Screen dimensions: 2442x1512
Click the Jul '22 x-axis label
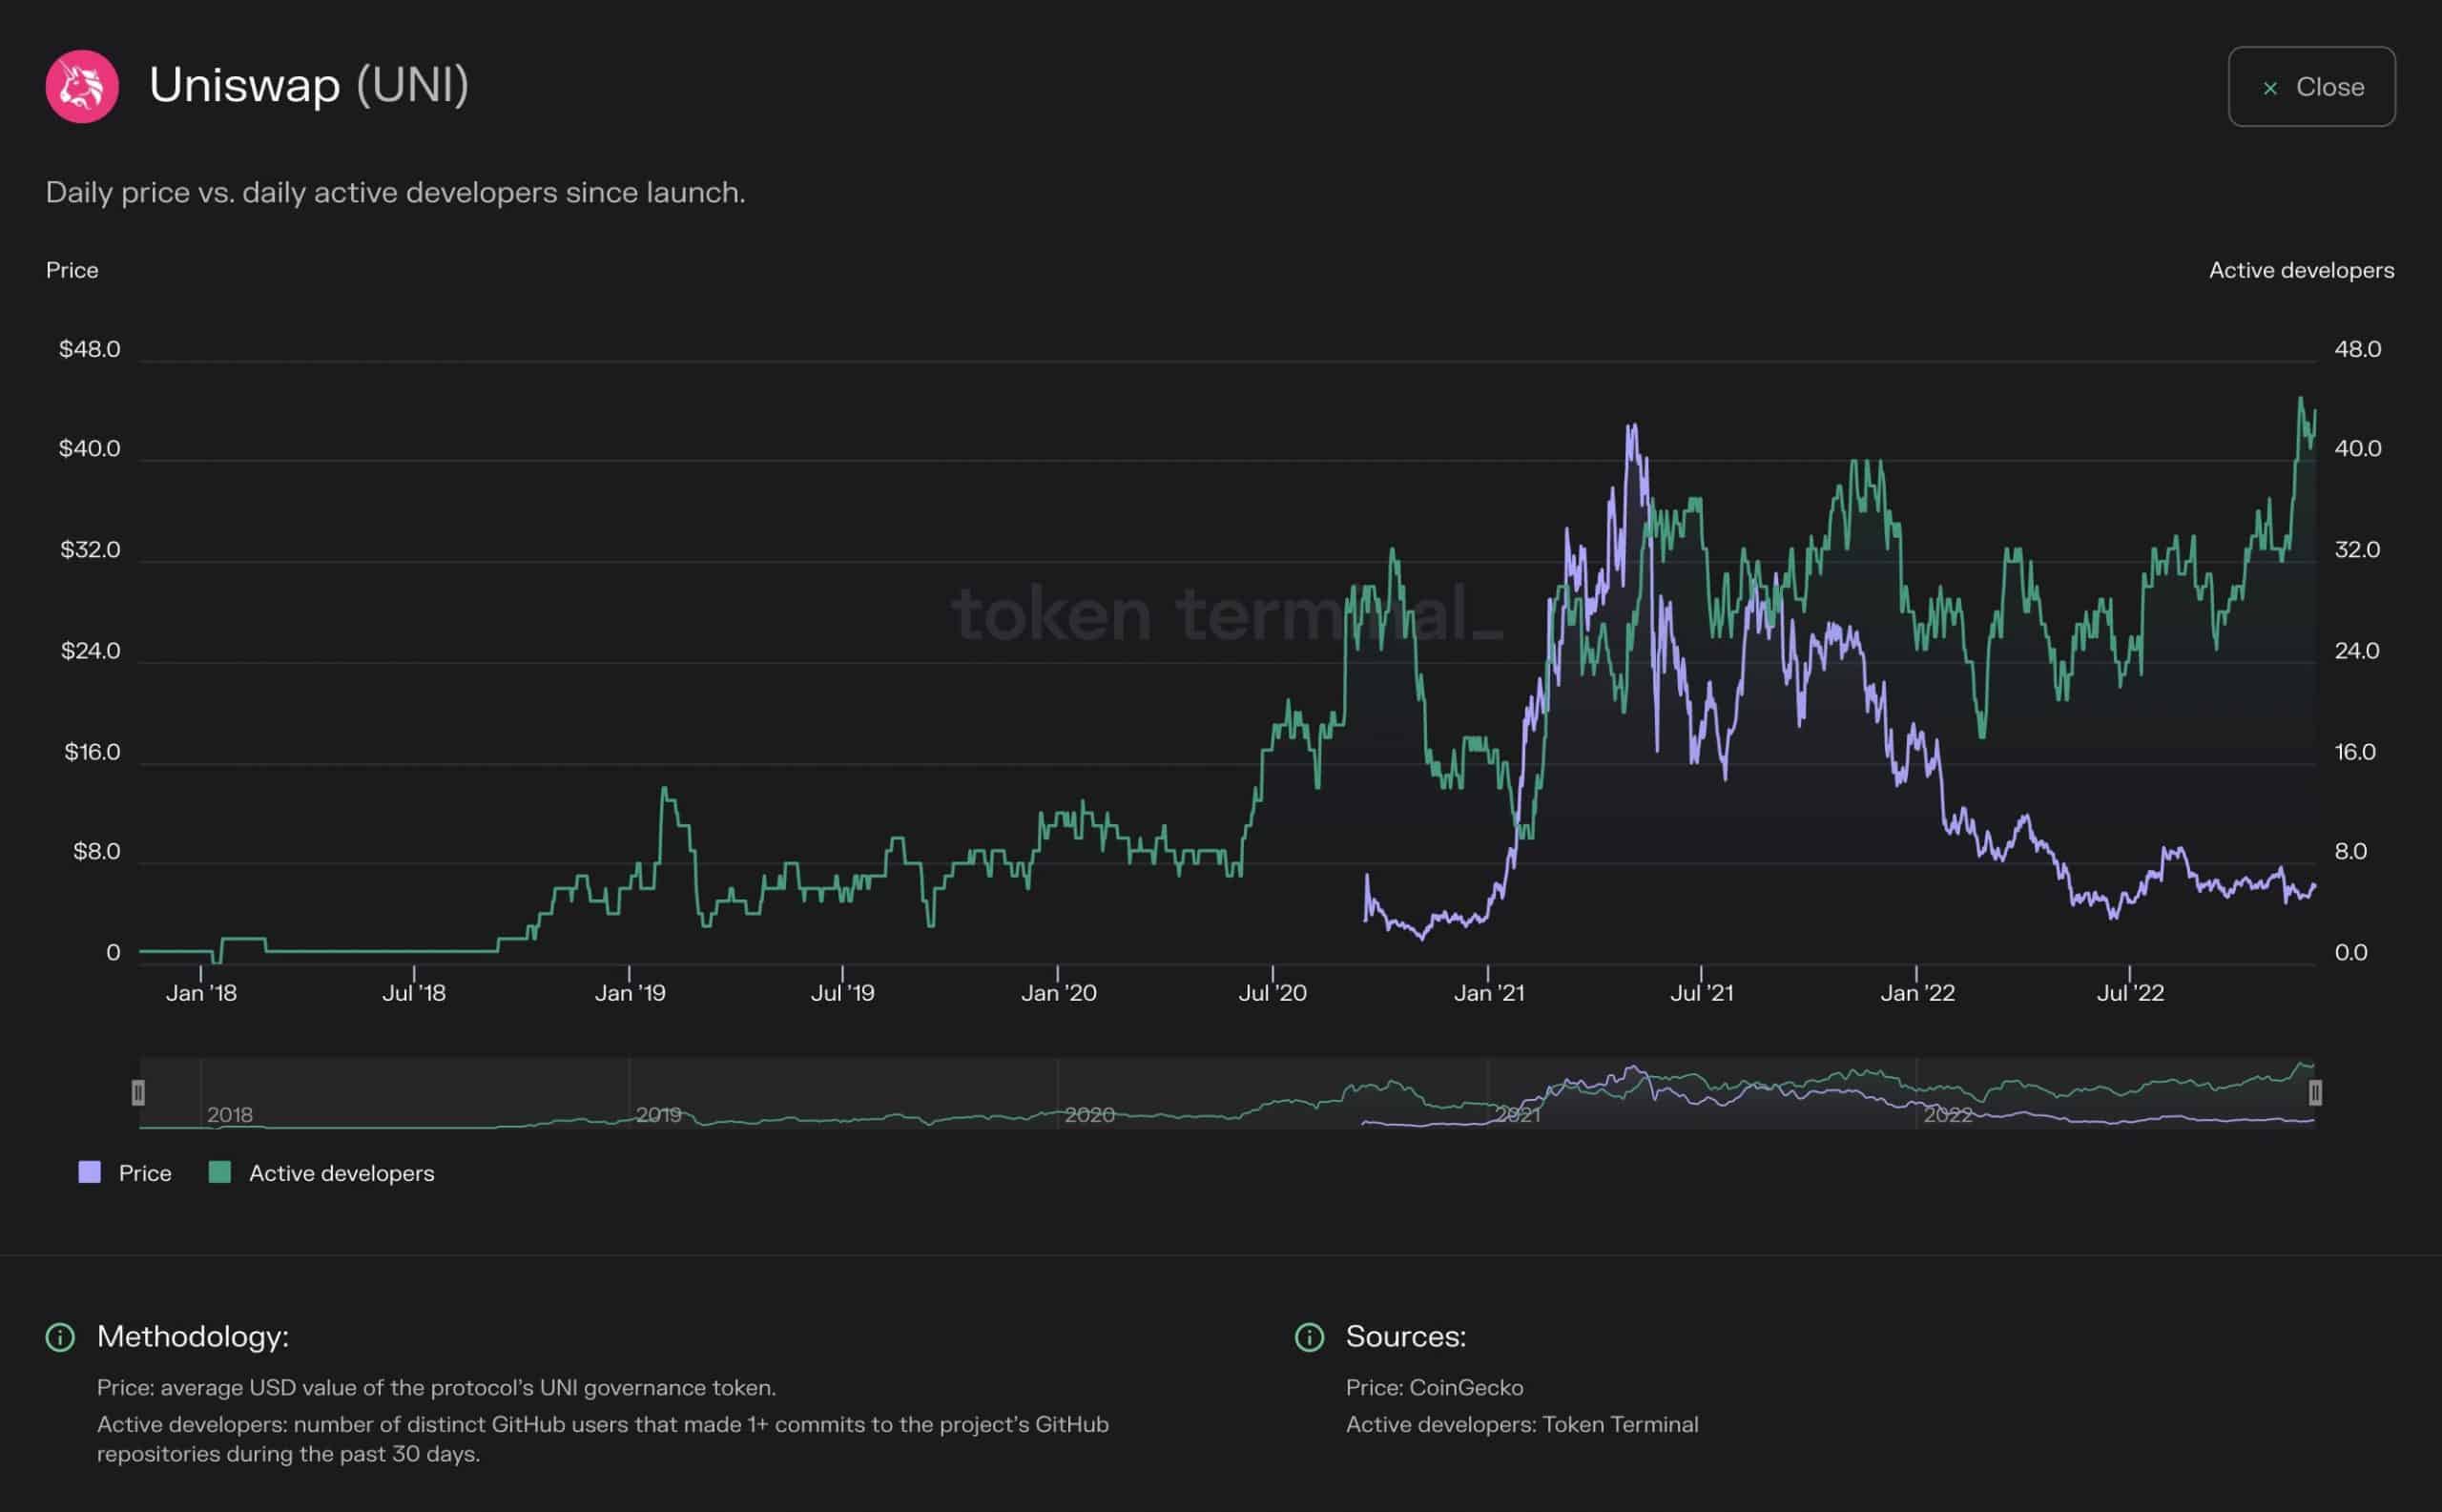(x=2130, y=993)
